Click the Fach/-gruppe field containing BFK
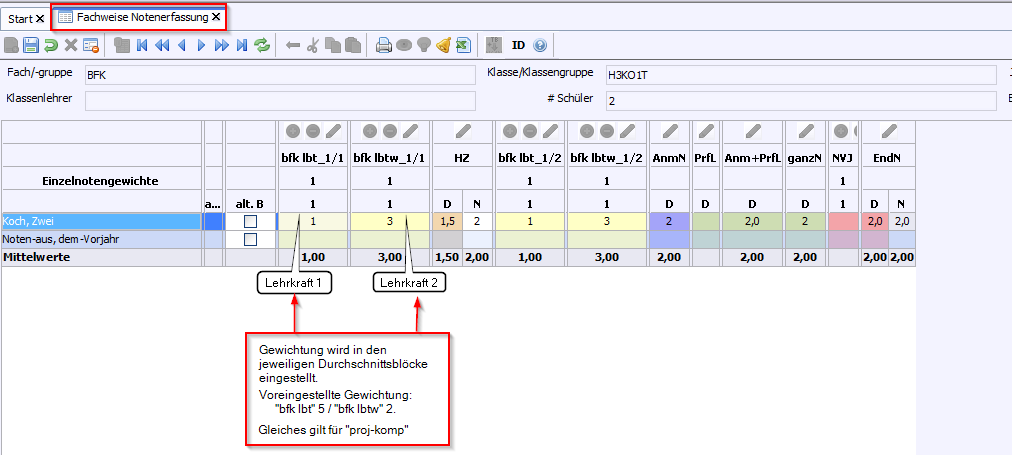 coord(279,75)
